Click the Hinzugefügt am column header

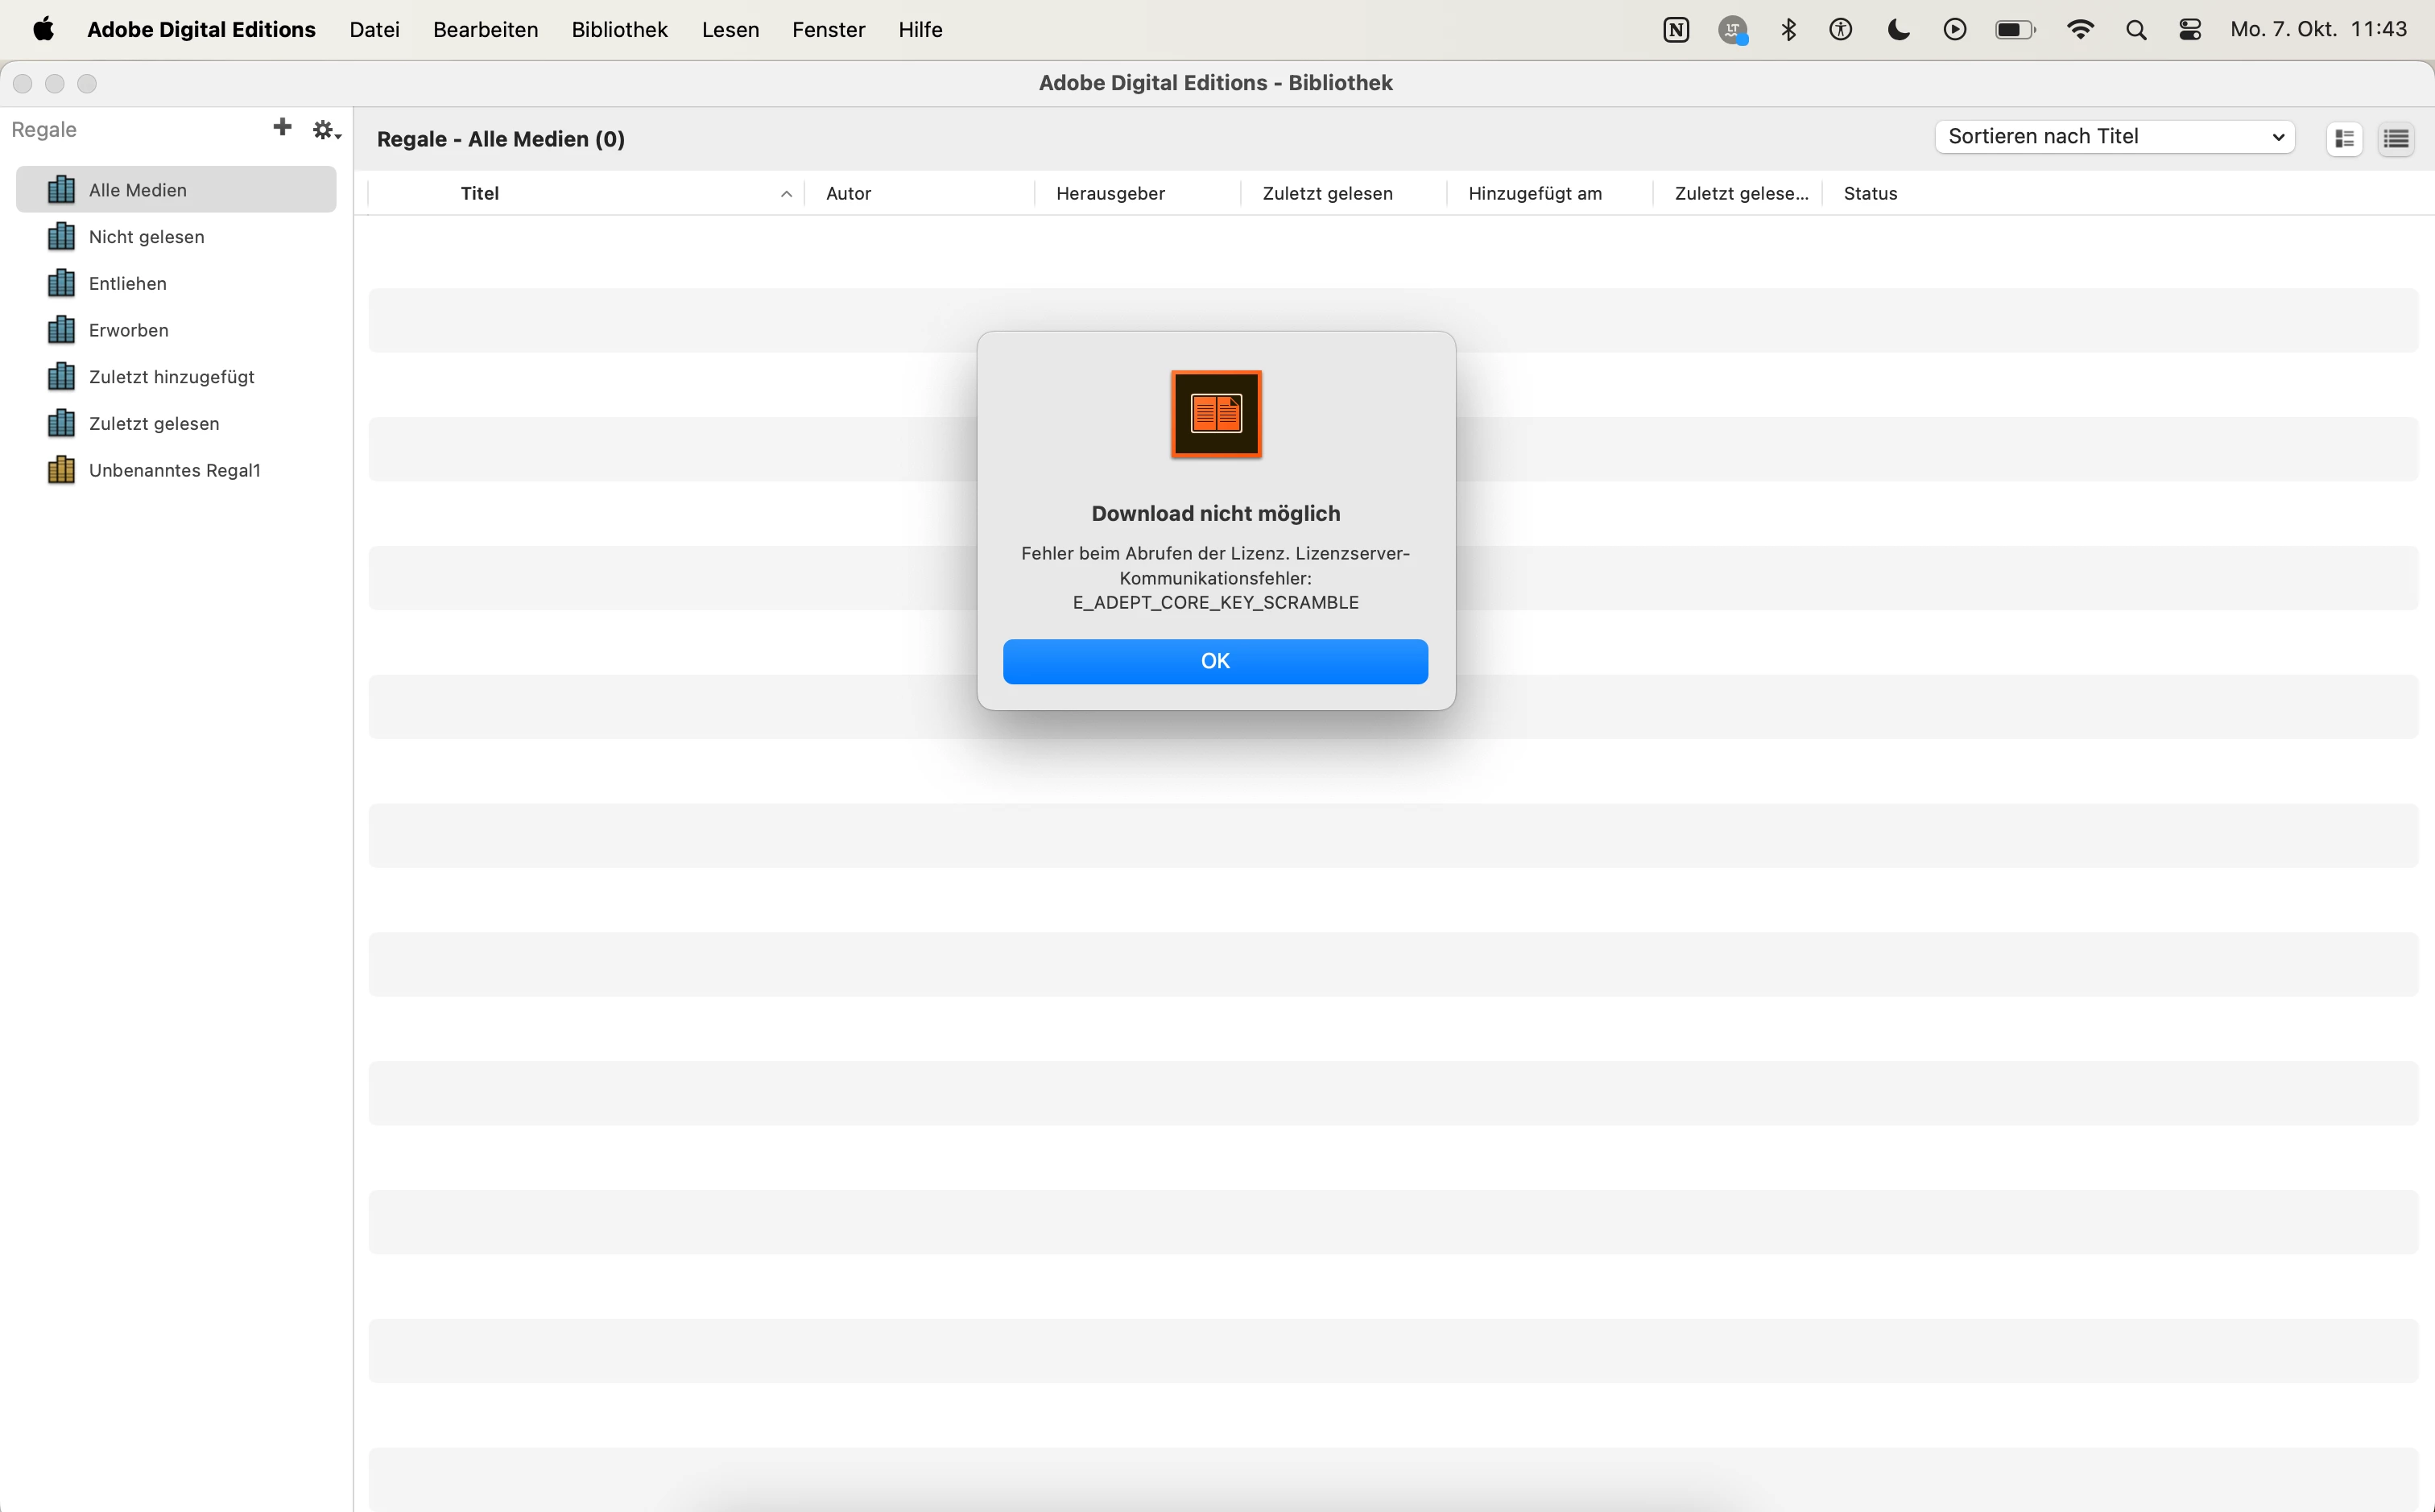click(1534, 194)
